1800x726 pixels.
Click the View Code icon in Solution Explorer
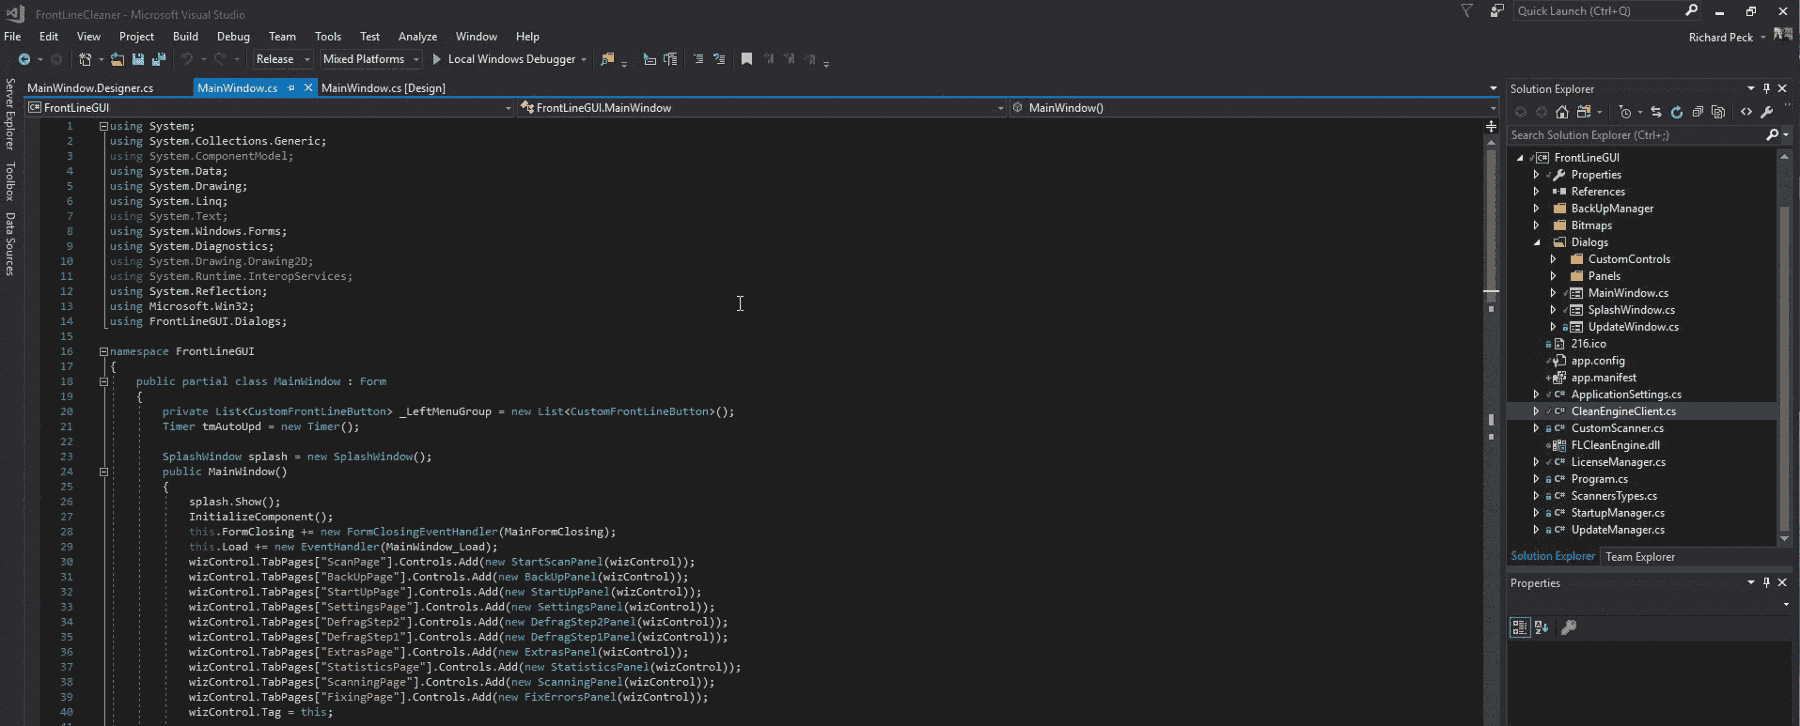(1746, 112)
